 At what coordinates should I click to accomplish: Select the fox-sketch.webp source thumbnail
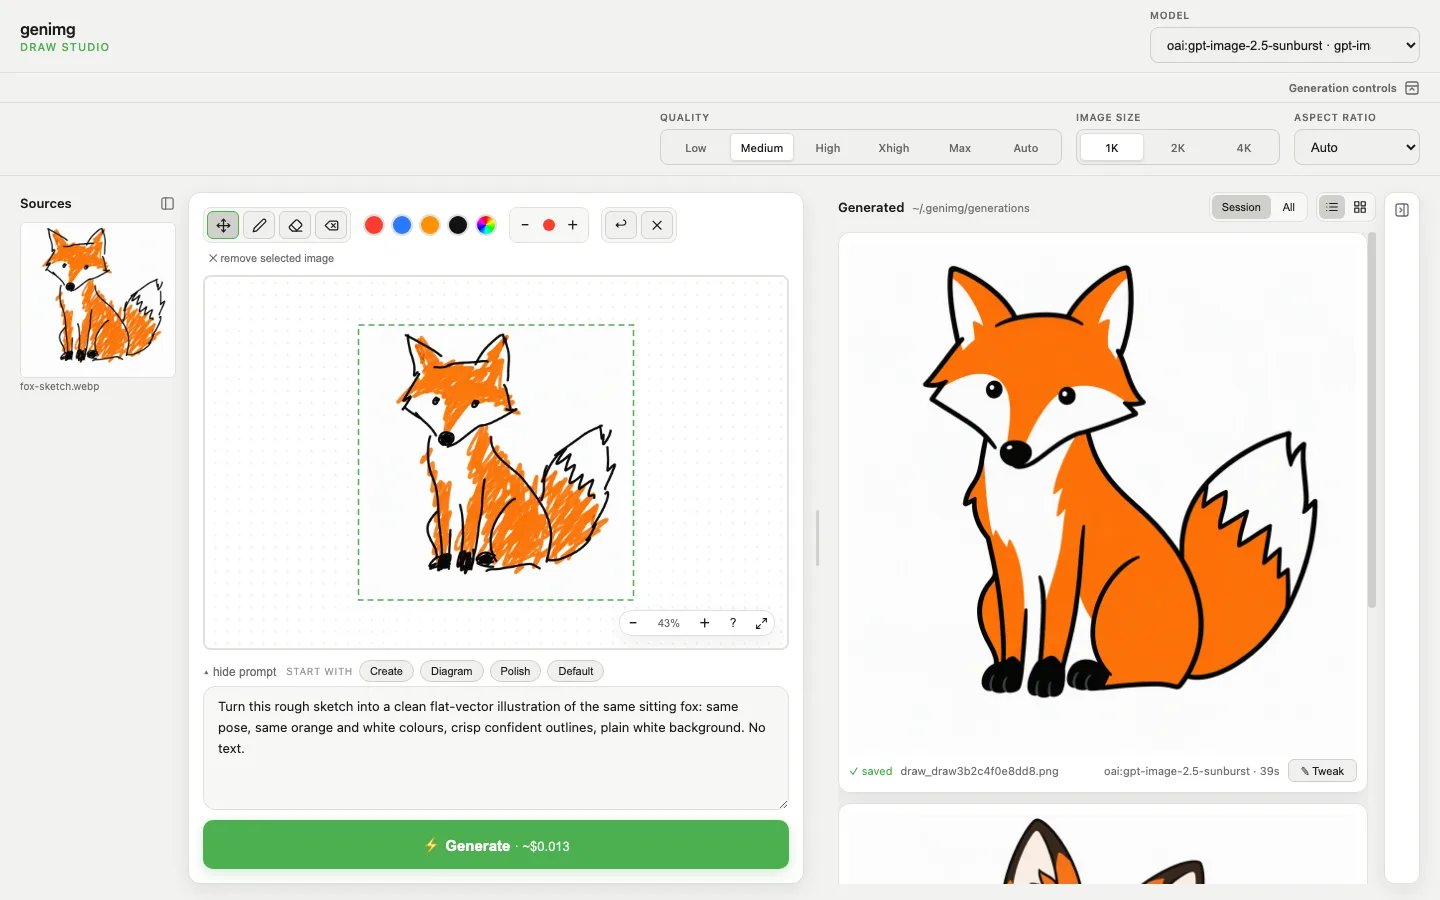[x=98, y=300]
